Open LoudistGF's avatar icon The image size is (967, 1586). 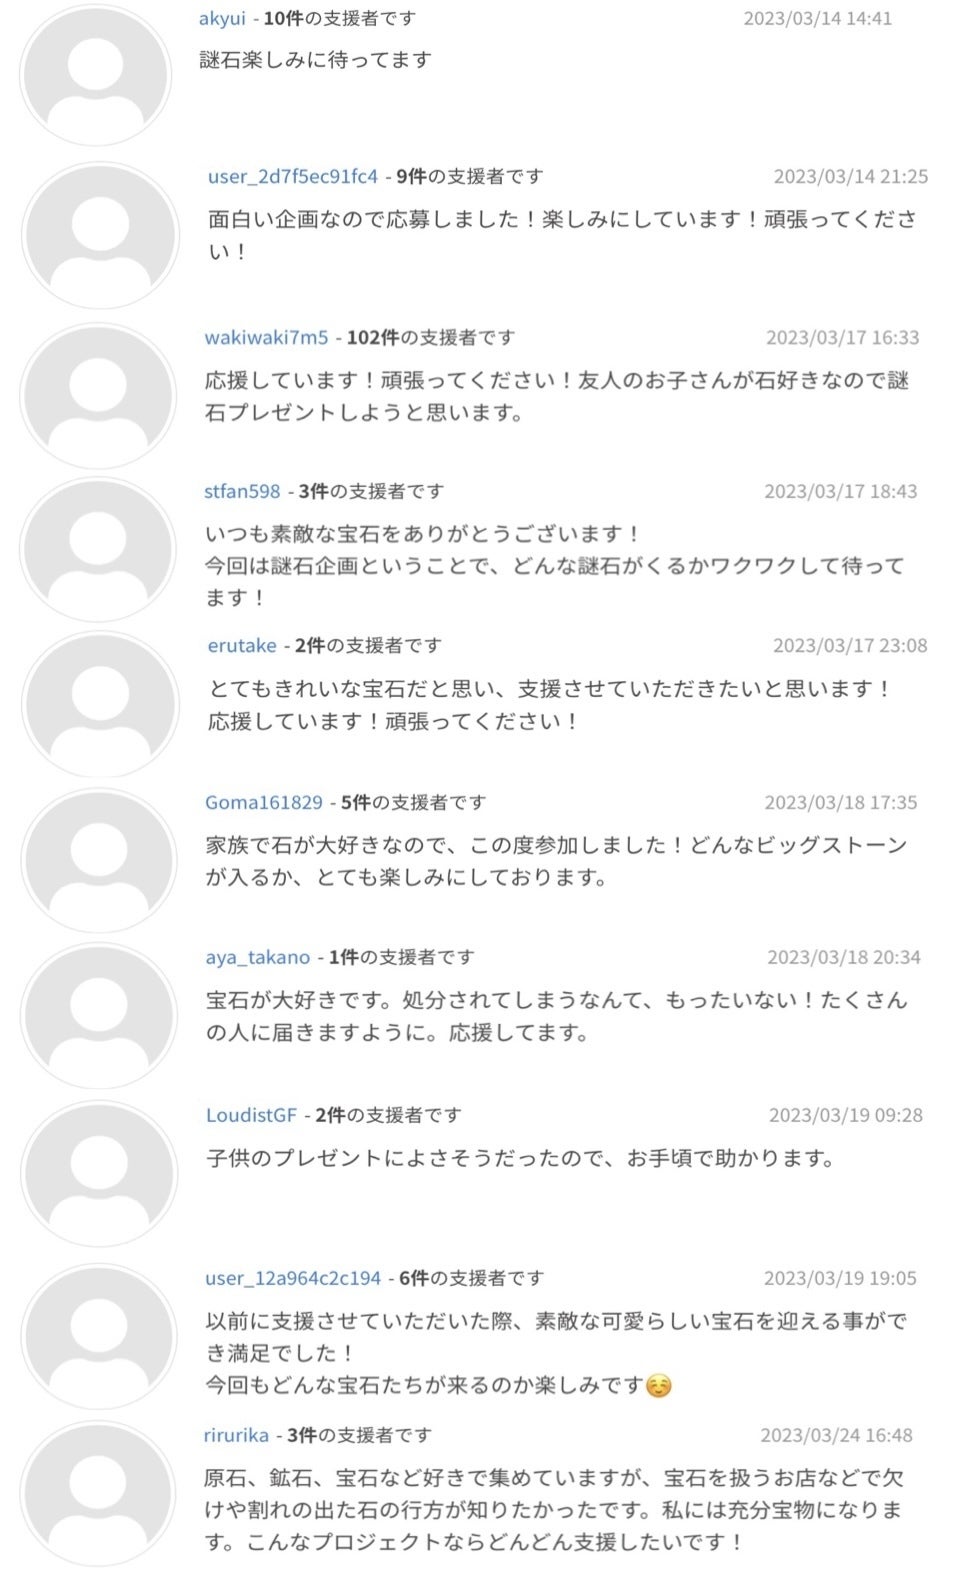coord(98,1175)
